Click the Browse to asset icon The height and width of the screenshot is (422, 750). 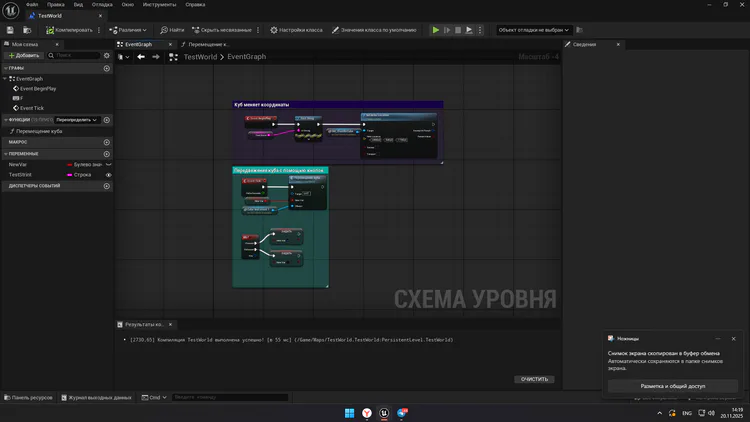pos(27,30)
